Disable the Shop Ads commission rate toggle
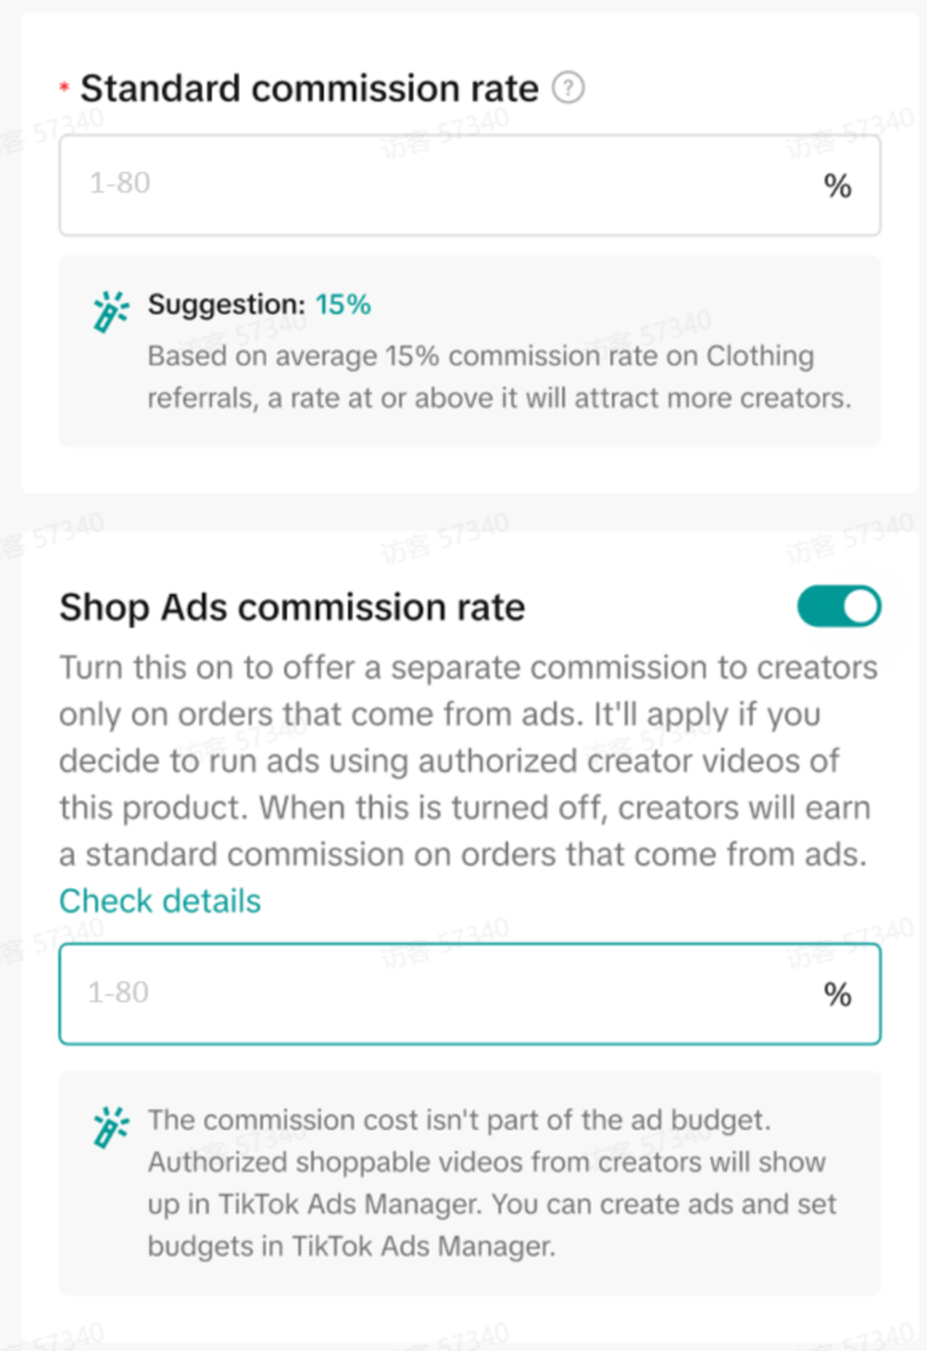 coord(838,607)
